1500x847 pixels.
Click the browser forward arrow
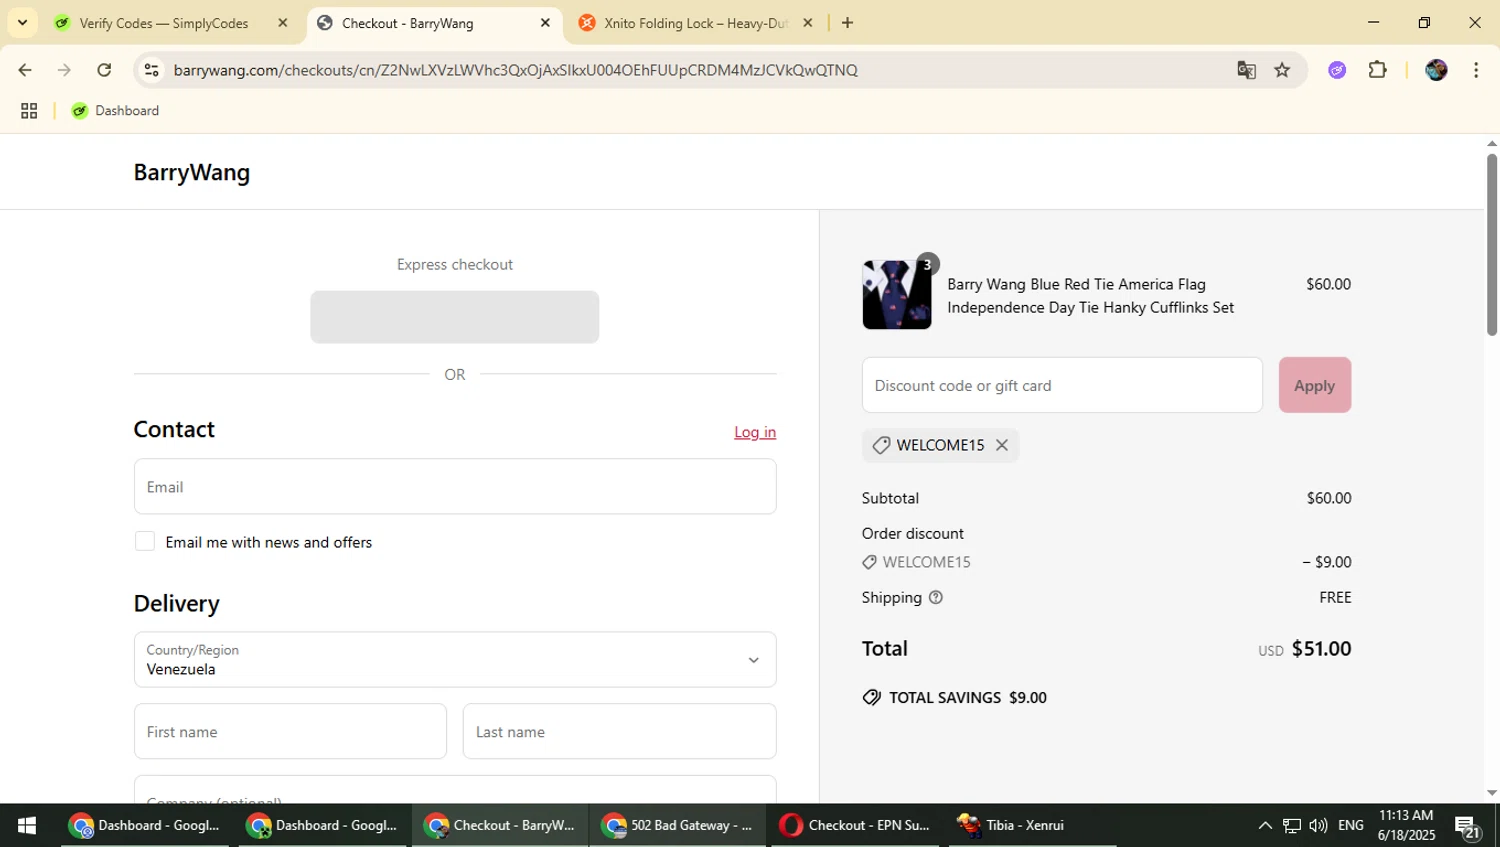click(64, 70)
